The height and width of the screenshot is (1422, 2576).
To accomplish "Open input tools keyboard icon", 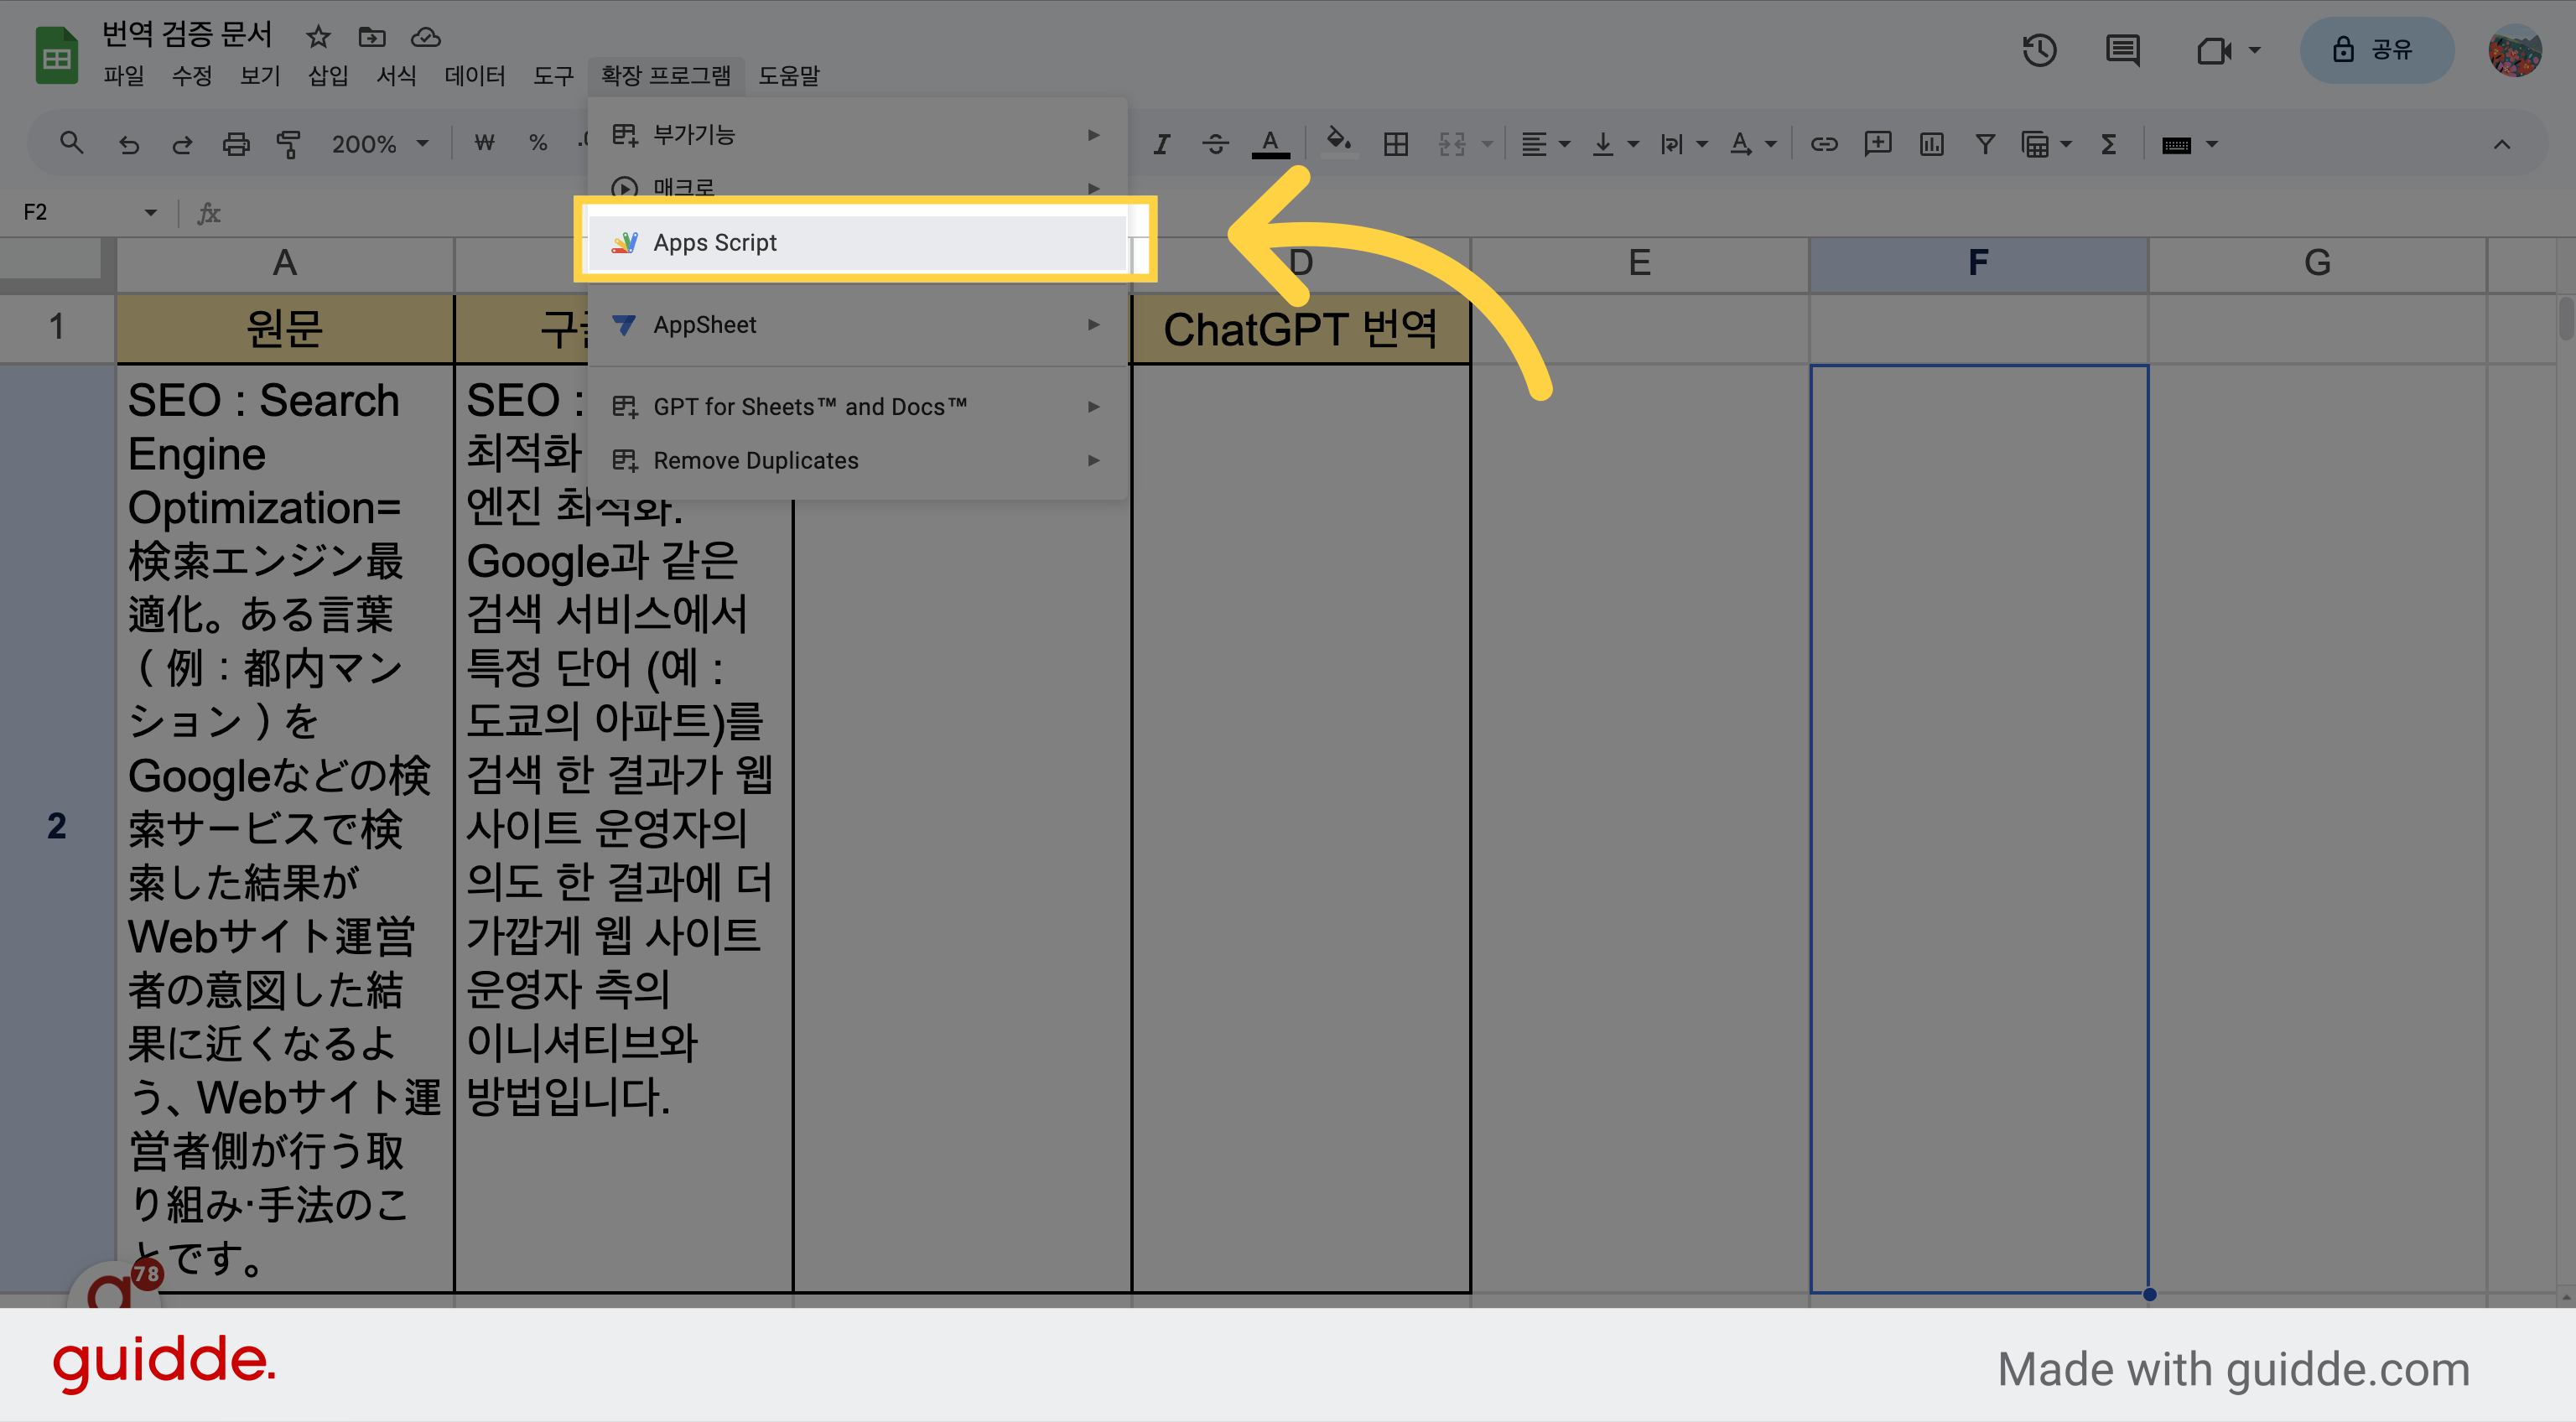I will [2176, 145].
